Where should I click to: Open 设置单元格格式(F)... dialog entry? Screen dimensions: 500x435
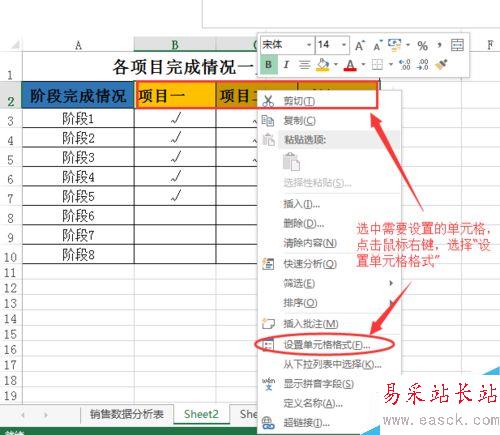click(330, 345)
